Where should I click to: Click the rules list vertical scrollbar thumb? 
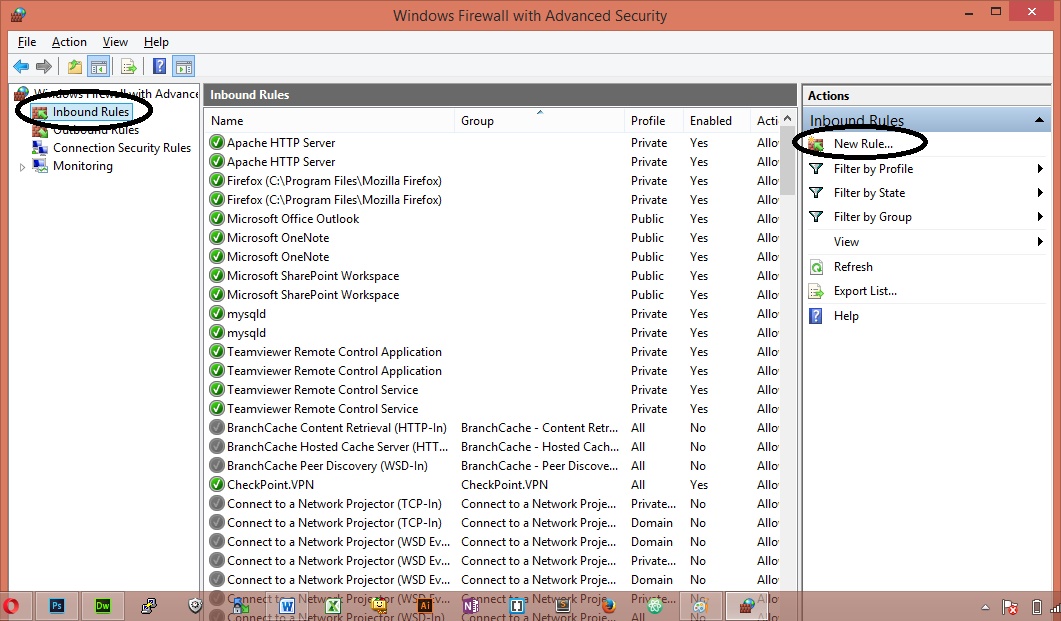[x=787, y=161]
